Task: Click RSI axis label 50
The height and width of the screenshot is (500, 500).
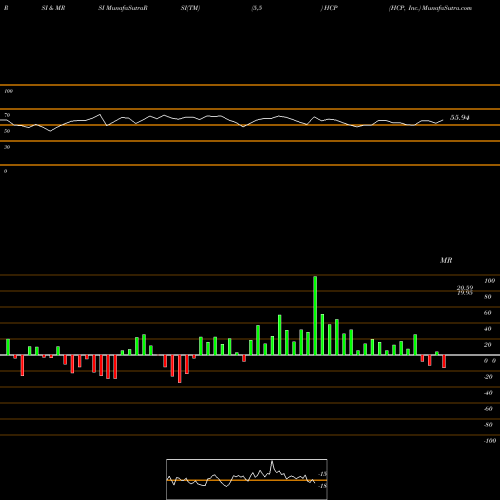Action: point(7,131)
